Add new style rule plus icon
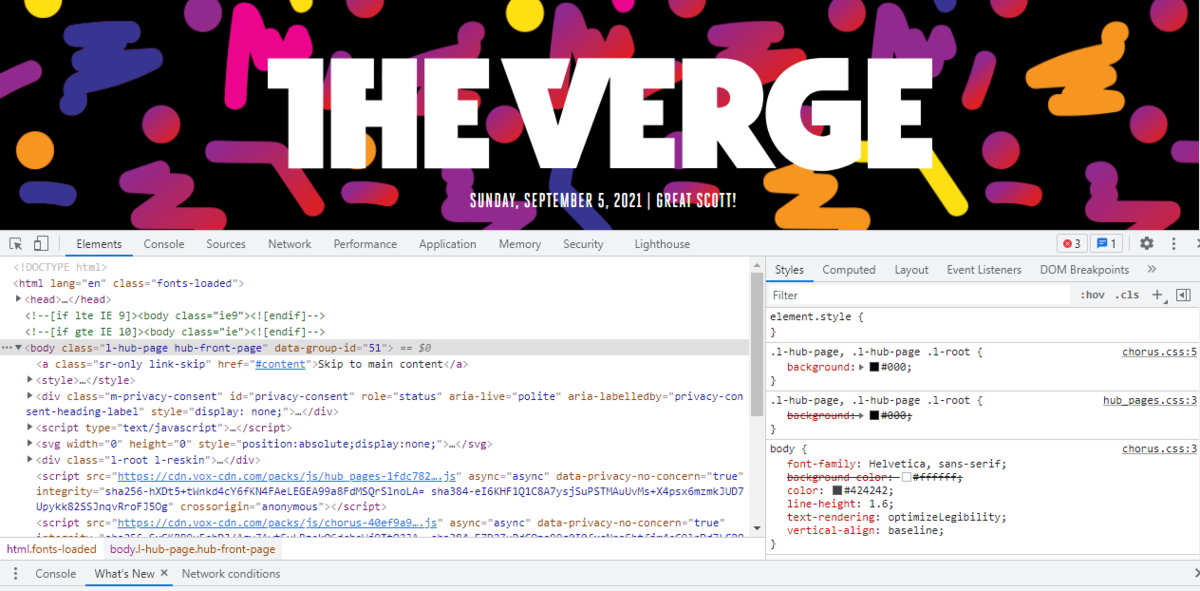Viewport: 1200px width, 591px height. 1157,295
